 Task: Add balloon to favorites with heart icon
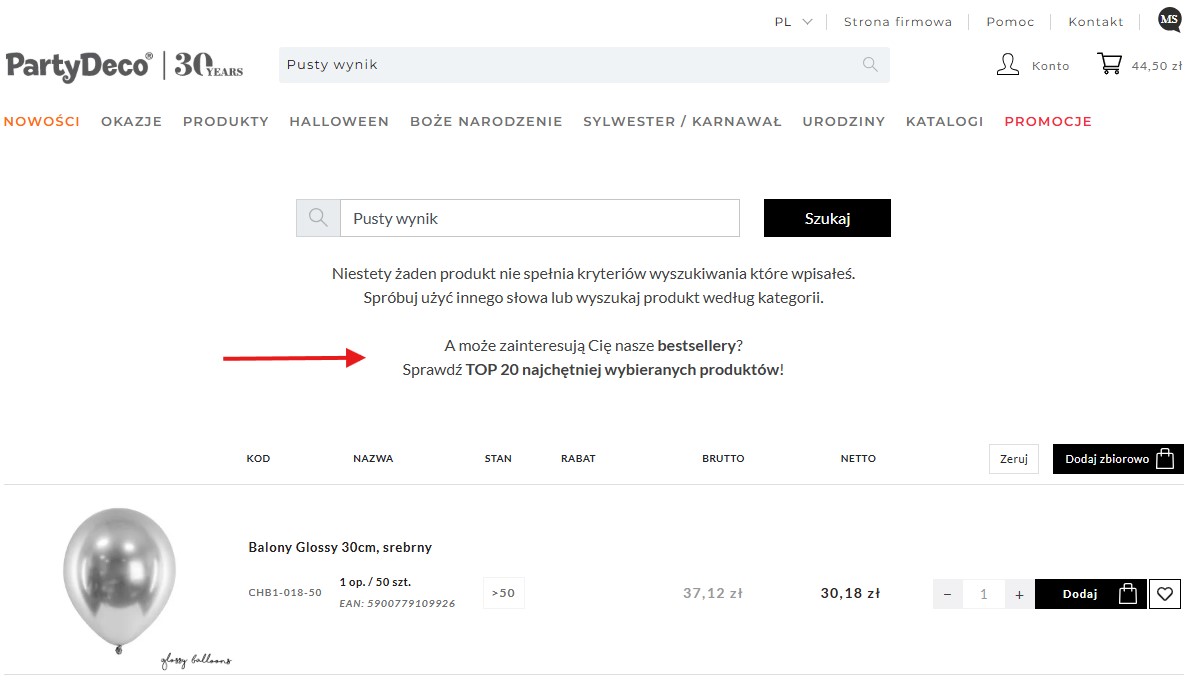point(1164,594)
